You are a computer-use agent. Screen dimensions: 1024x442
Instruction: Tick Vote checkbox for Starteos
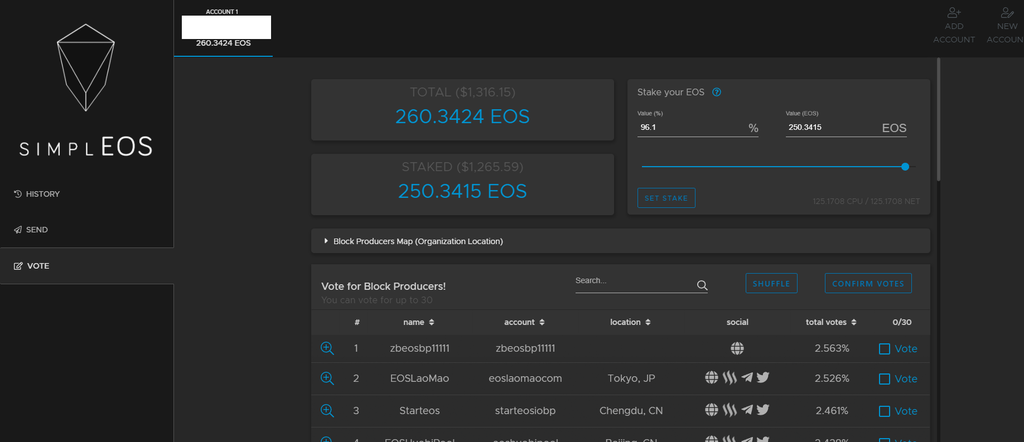(x=884, y=411)
